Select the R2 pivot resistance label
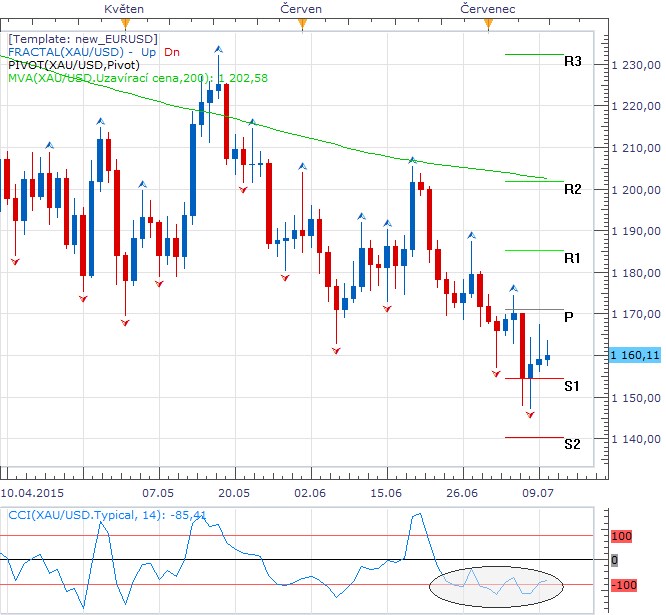 click(x=573, y=189)
